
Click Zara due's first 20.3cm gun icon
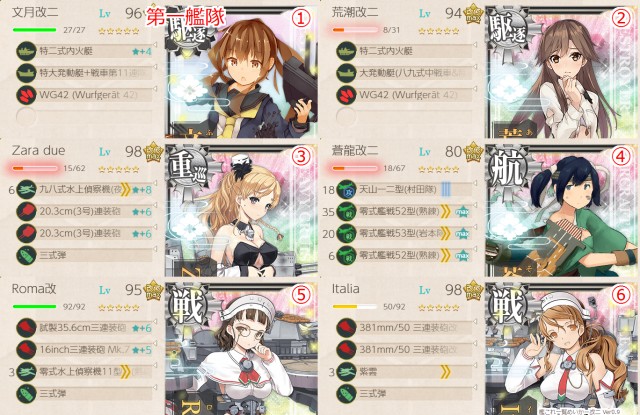pyautogui.click(x=26, y=212)
